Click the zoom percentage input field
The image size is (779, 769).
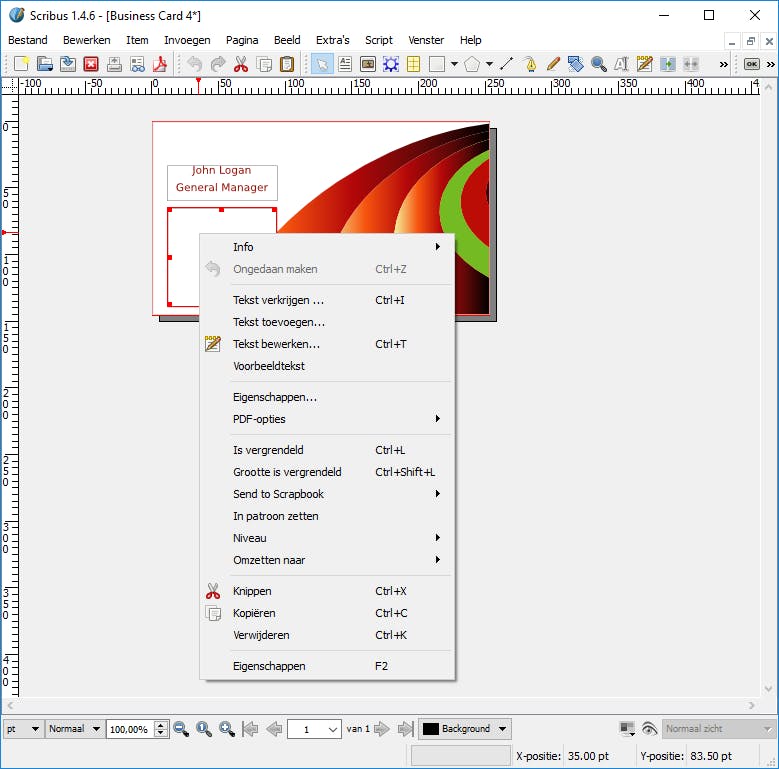tap(131, 729)
